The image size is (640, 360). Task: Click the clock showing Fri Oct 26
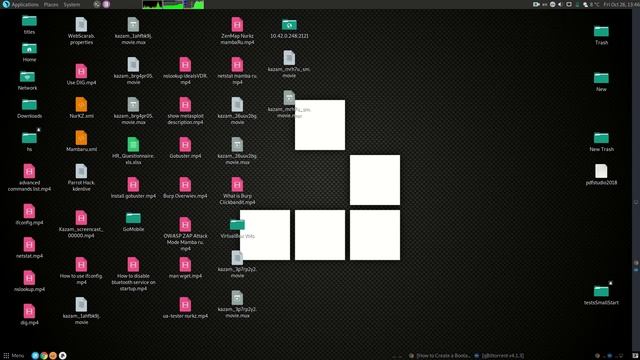[621, 4]
